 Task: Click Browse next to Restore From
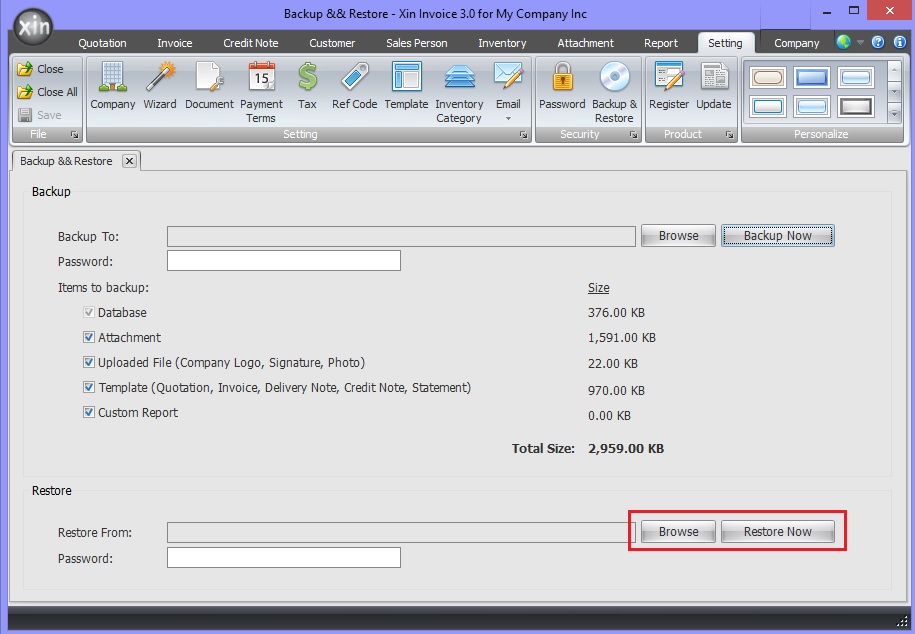pyautogui.click(x=678, y=532)
